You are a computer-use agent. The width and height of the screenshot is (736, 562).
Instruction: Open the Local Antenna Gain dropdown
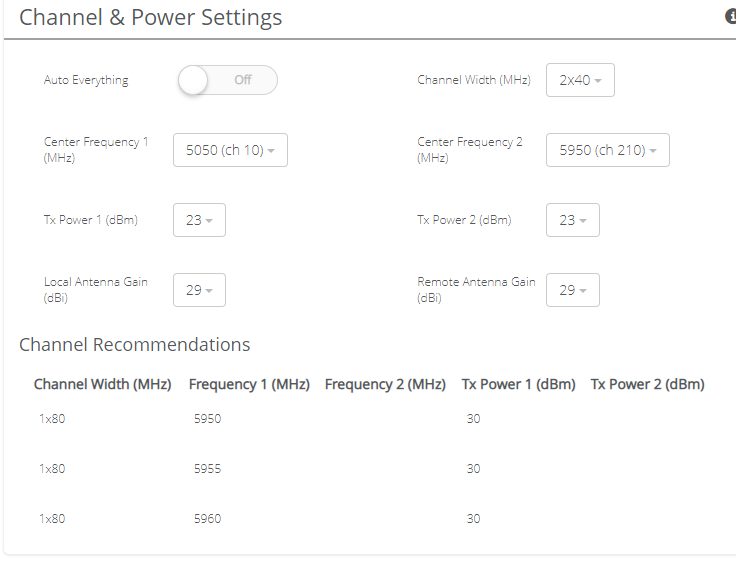(x=199, y=290)
